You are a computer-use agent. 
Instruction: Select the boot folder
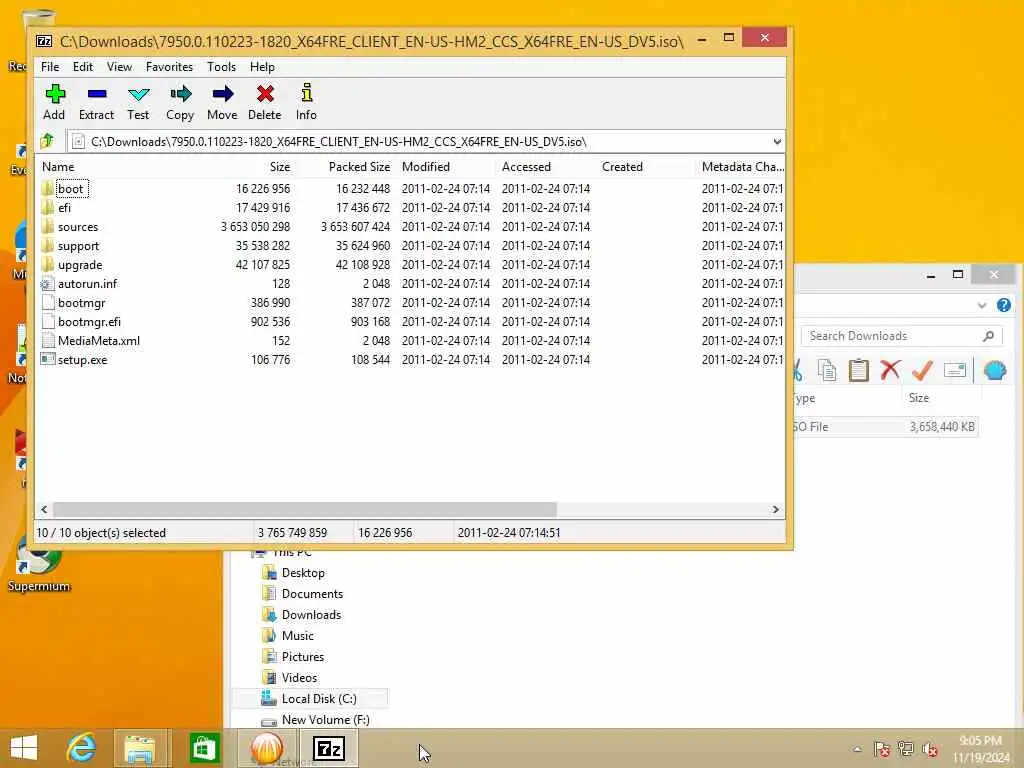point(71,189)
